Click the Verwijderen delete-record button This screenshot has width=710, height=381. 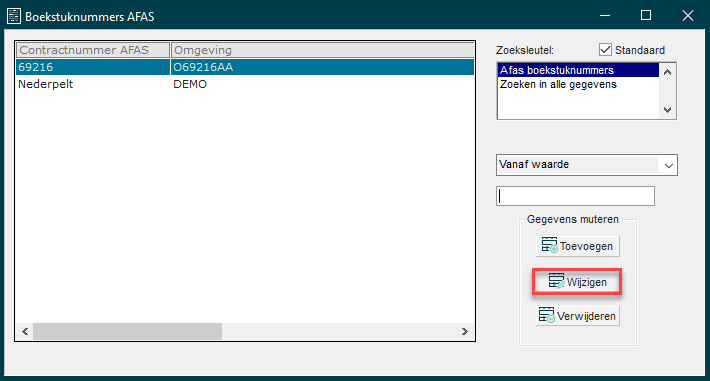click(577, 316)
